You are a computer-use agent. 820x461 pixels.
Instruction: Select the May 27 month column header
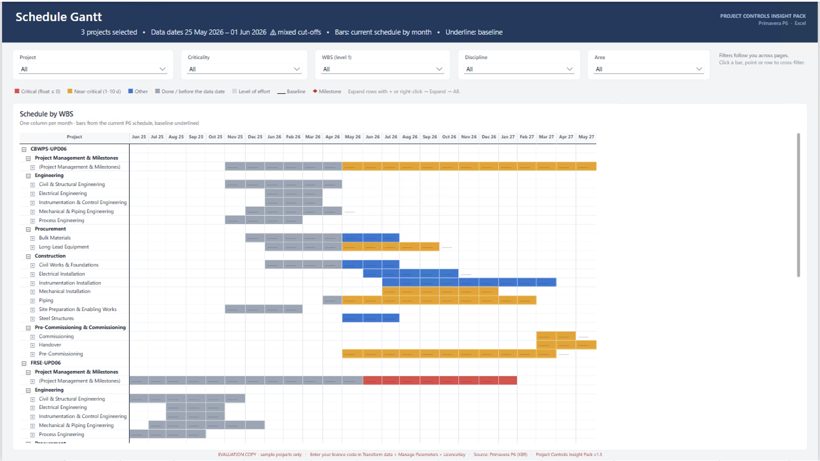(586, 137)
